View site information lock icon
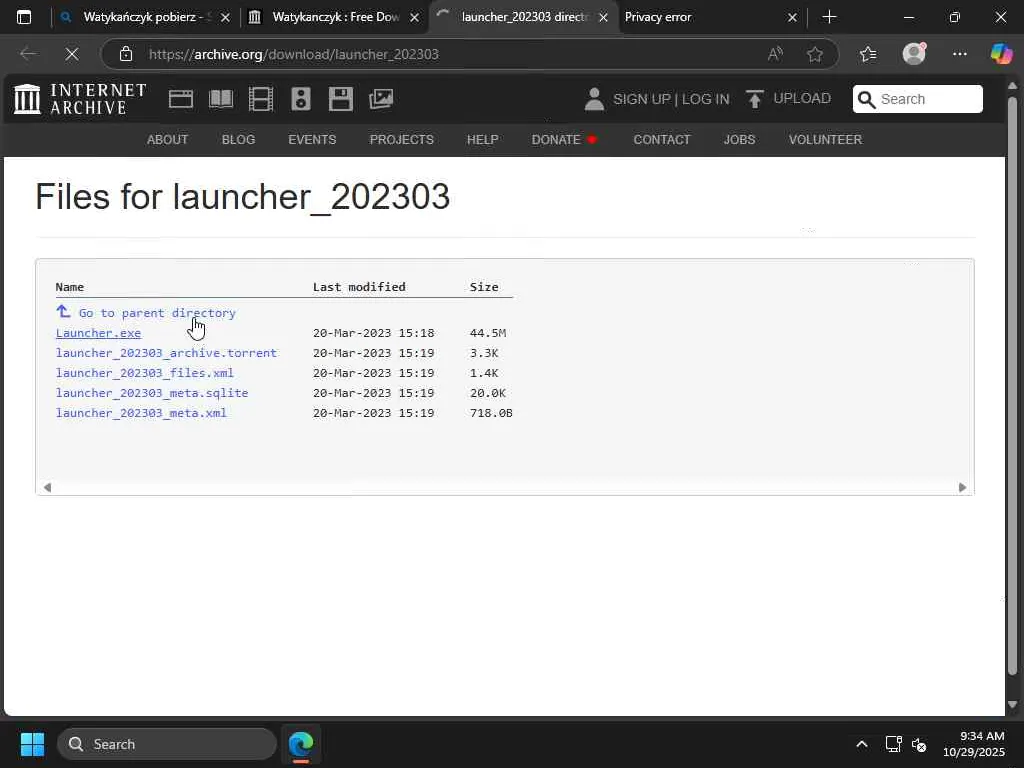Screen dimensions: 1024x768 [x=126, y=54]
